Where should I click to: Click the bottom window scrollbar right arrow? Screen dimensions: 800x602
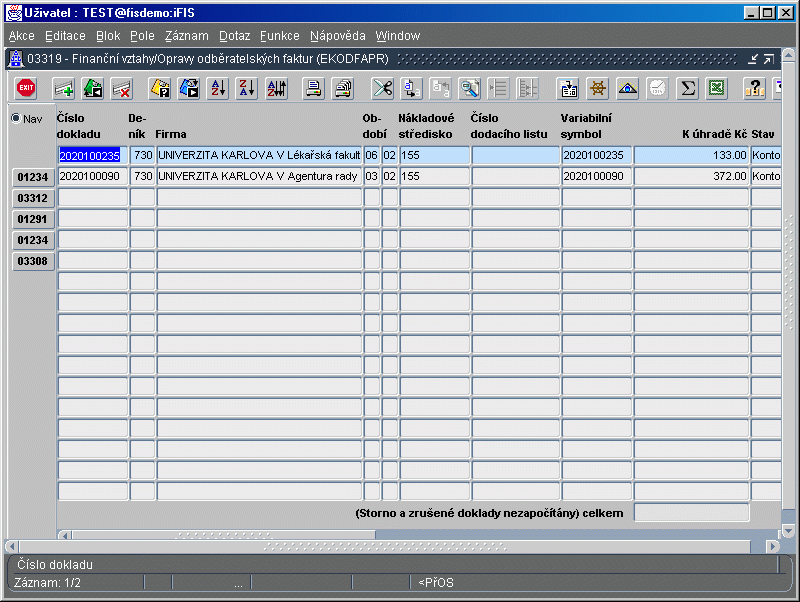tap(773, 546)
